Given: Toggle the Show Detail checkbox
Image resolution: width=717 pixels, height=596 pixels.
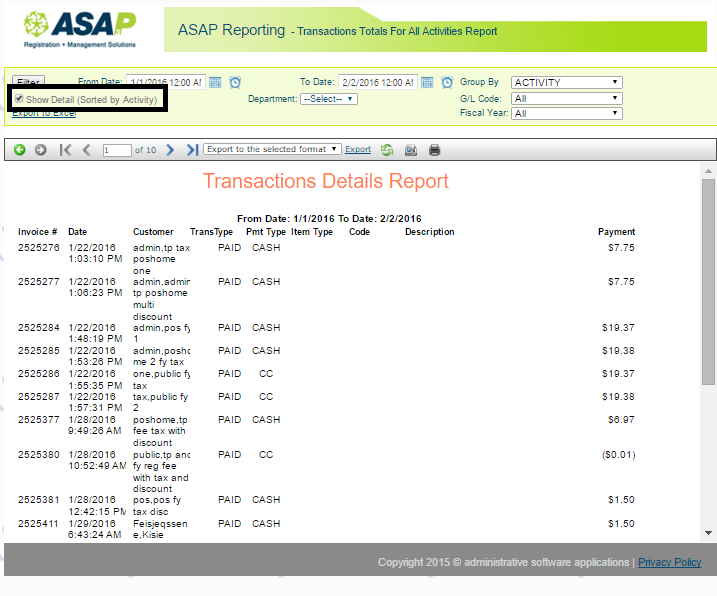Looking at the screenshot, I should coord(19,99).
